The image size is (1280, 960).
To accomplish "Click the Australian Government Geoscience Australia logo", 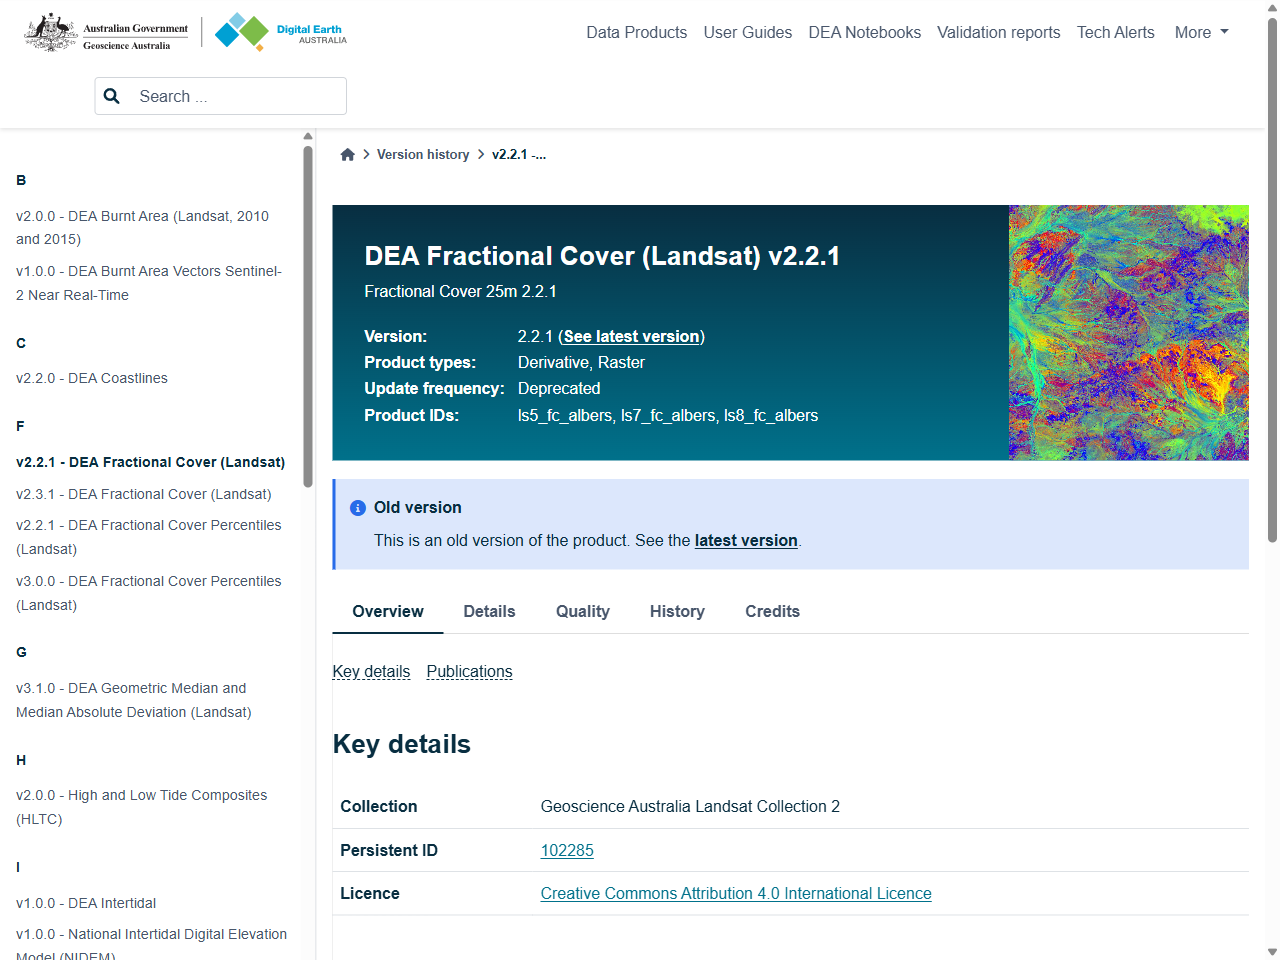I will click(x=107, y=33).
